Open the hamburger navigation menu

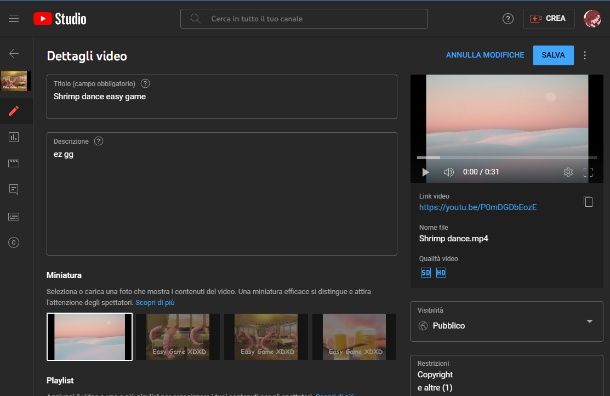[x=14, y=19]
